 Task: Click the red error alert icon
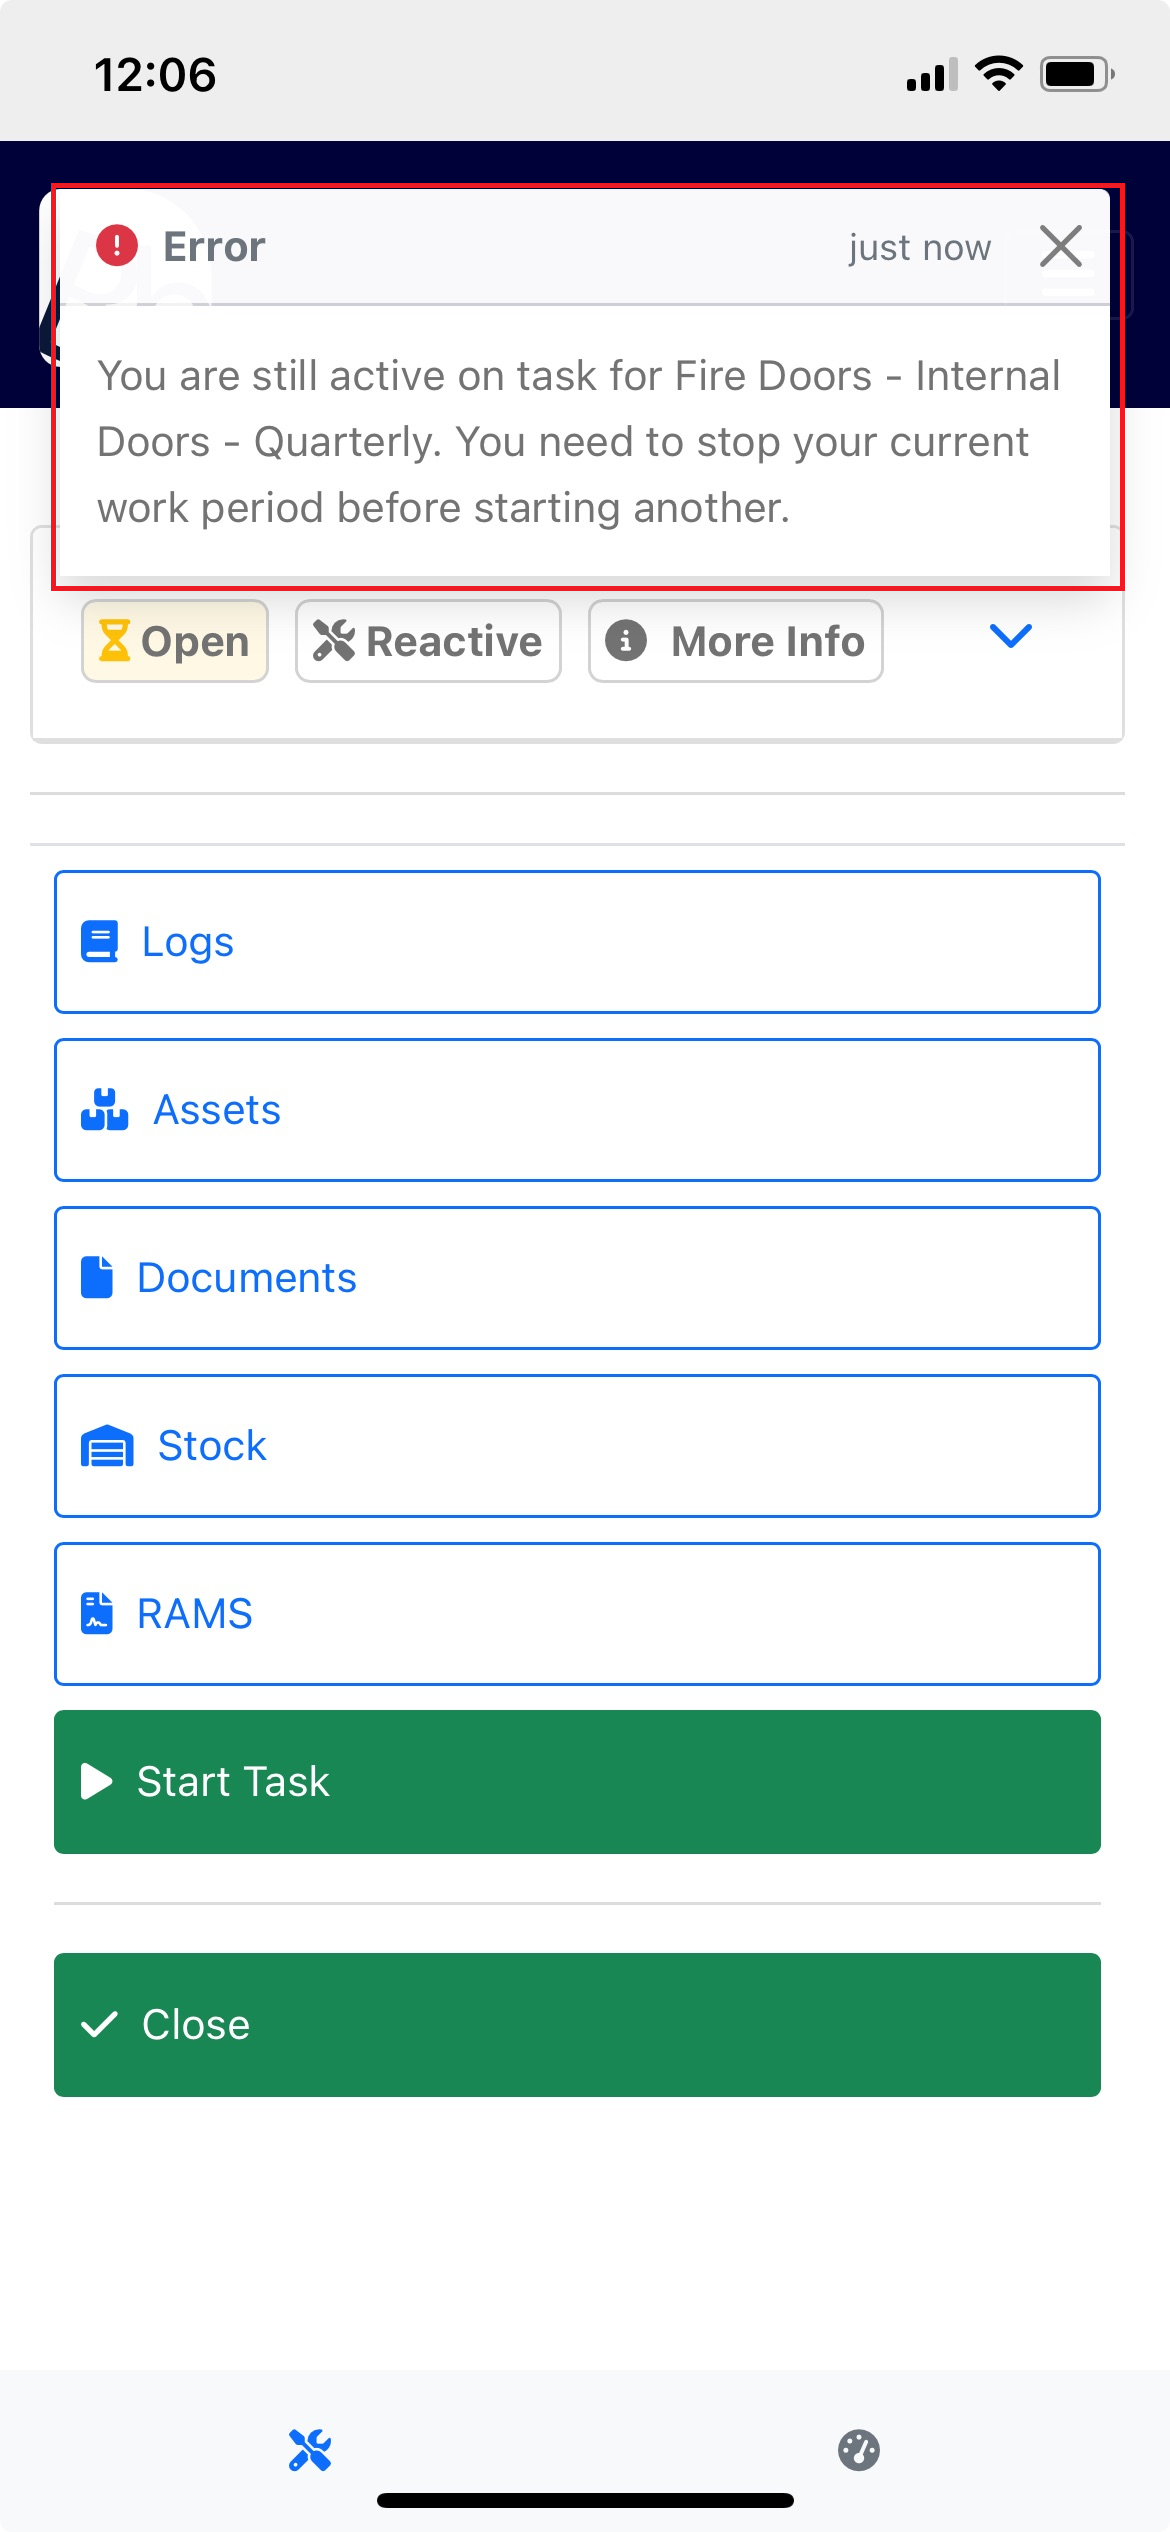click(x=117, y=246)
